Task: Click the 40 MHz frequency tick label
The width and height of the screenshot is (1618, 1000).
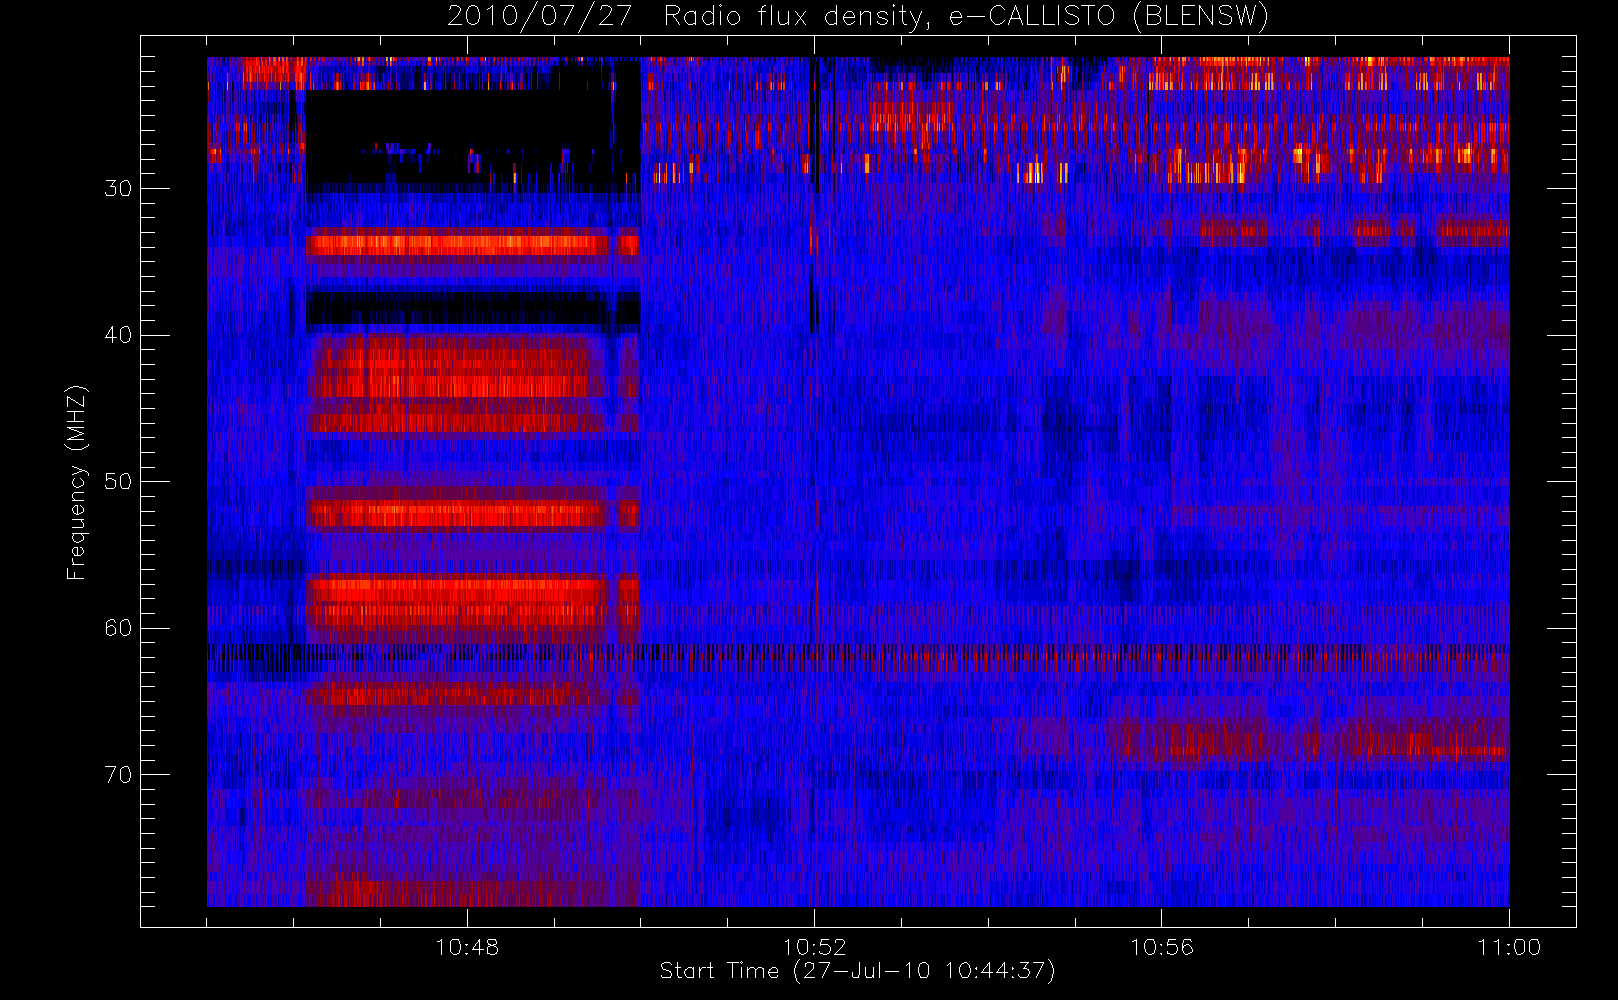Action: pyautogui.click(x=118, y=335)
